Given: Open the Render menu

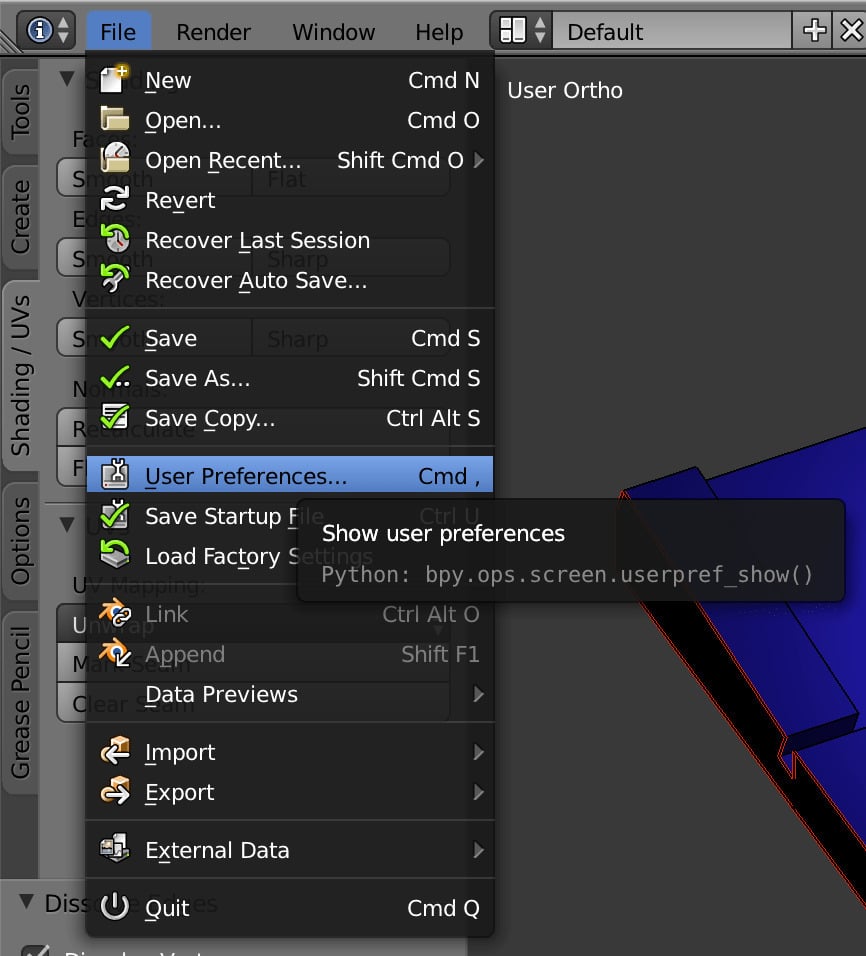Looking at the screenshot, I should point(212,31).
